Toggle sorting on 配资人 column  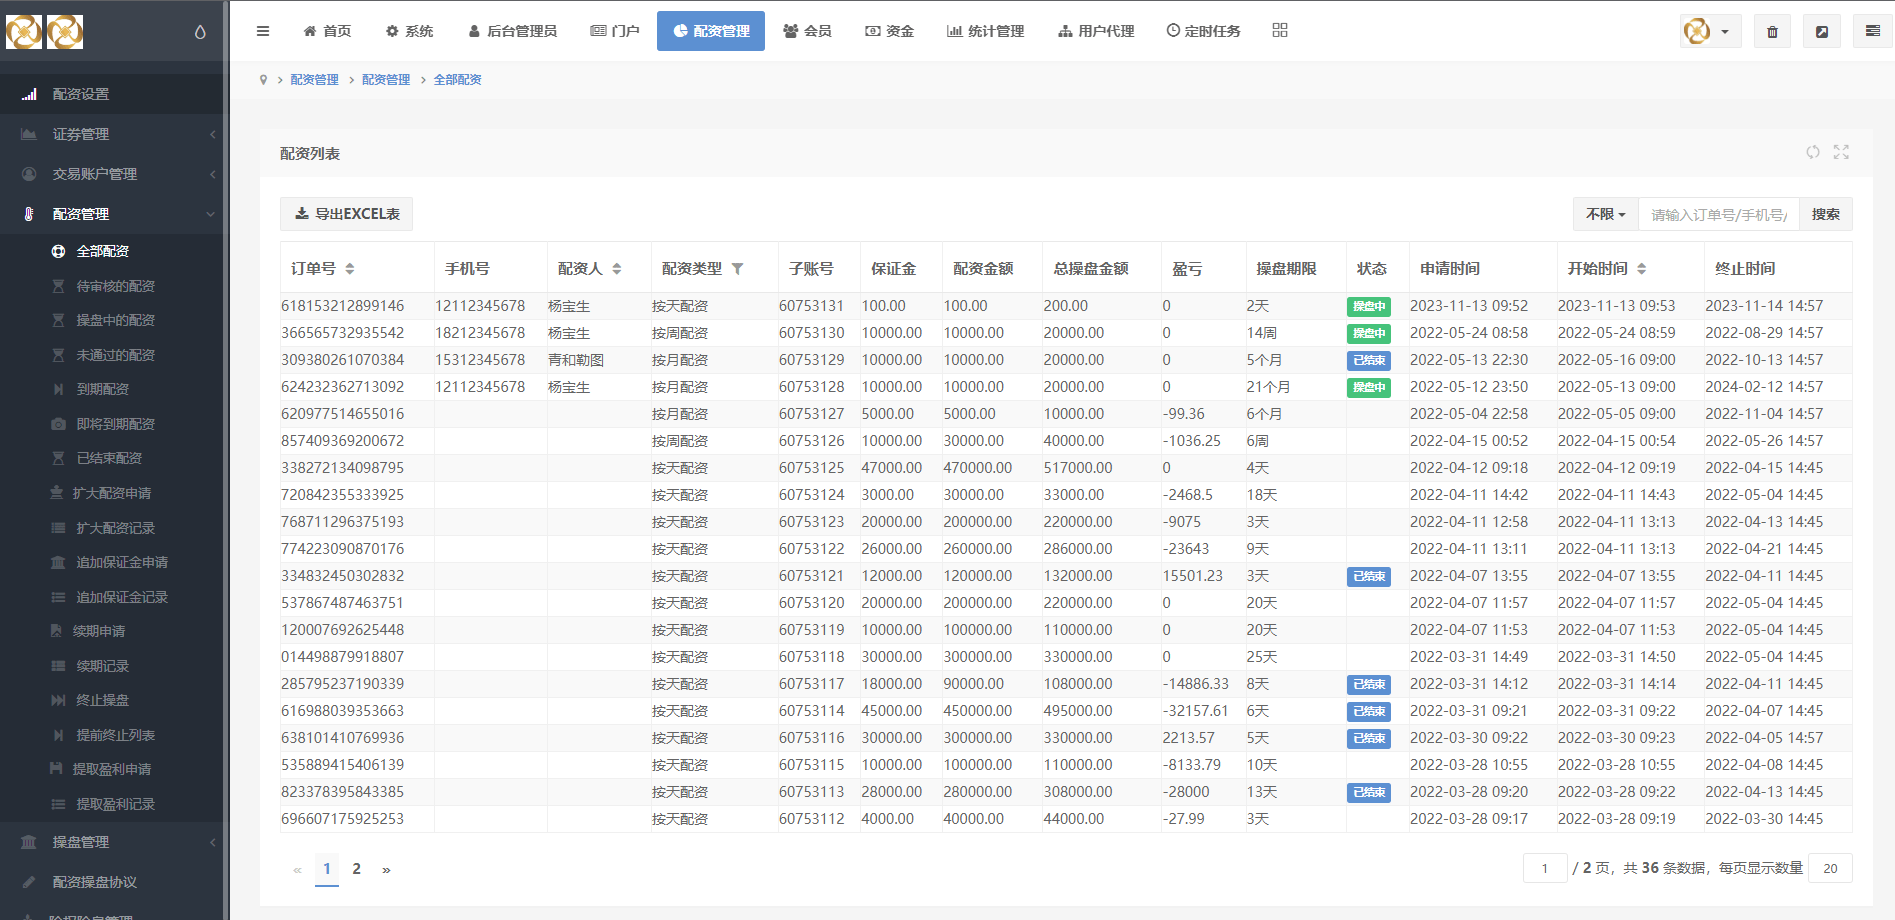(617, 269)
